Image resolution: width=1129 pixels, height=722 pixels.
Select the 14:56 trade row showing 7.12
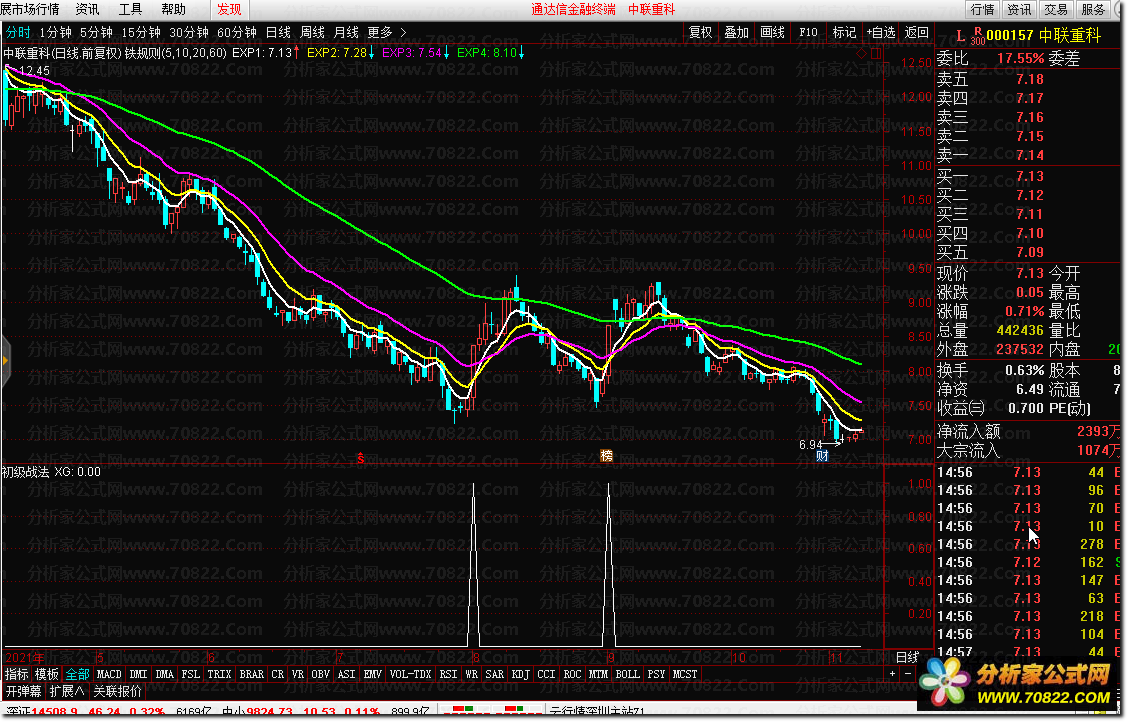pos(1028,562)
